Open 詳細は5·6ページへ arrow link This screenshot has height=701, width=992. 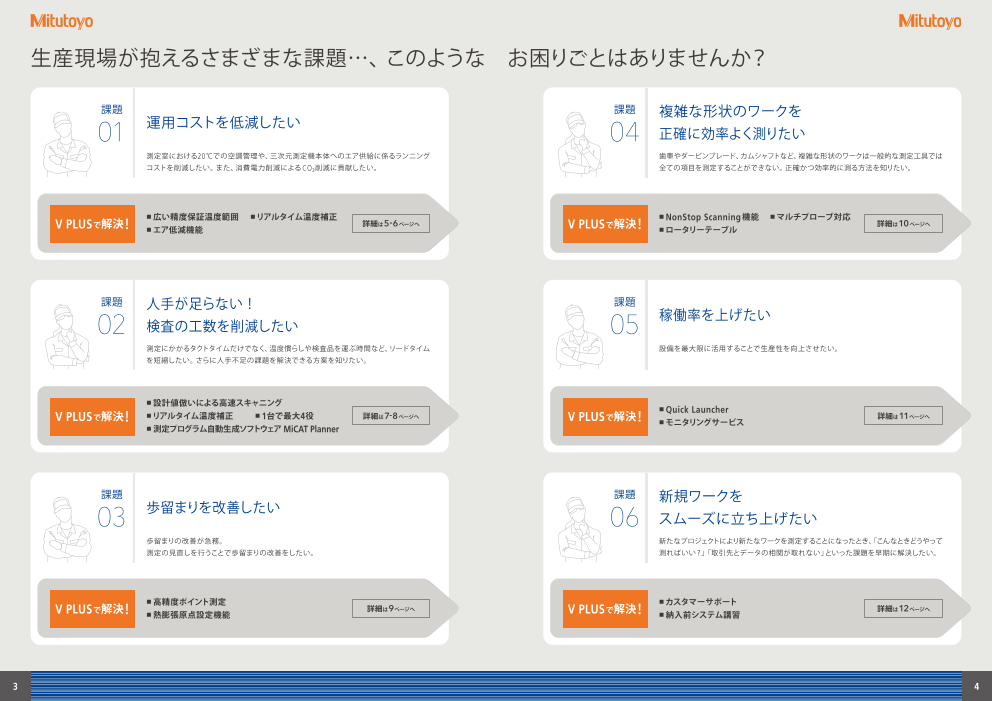391,223
